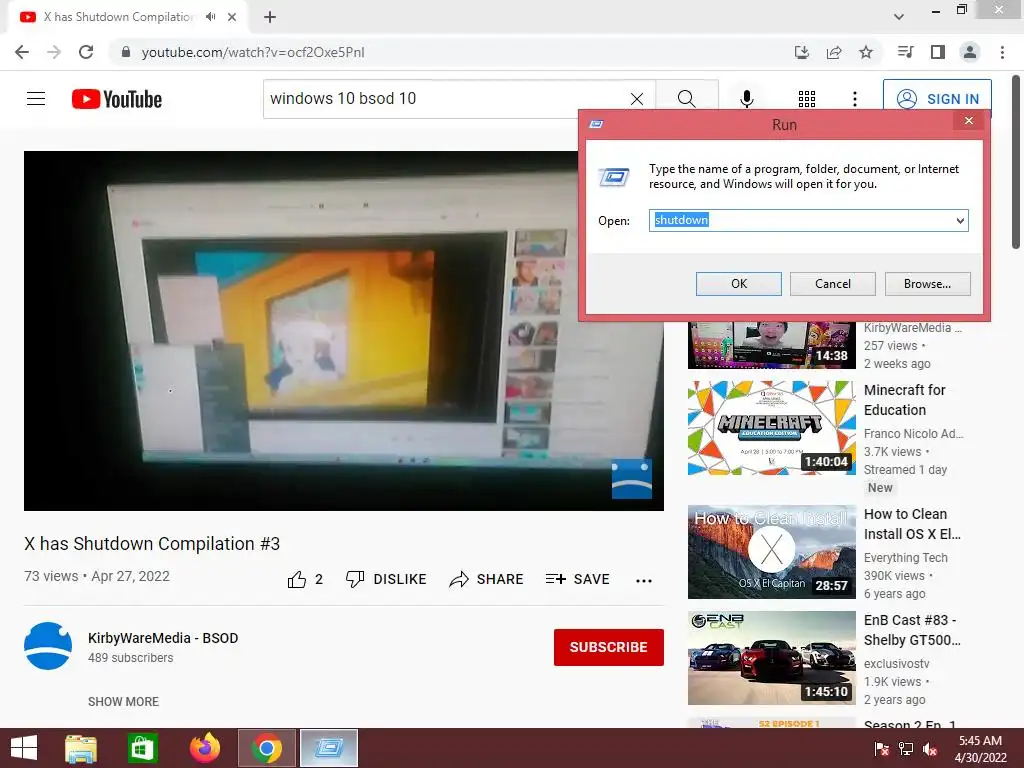The height and width of the screenshot is (768, 1024).
Task: Click Browse... in the Run dialog
Action: pyautogui.click(x=927, y=284)
